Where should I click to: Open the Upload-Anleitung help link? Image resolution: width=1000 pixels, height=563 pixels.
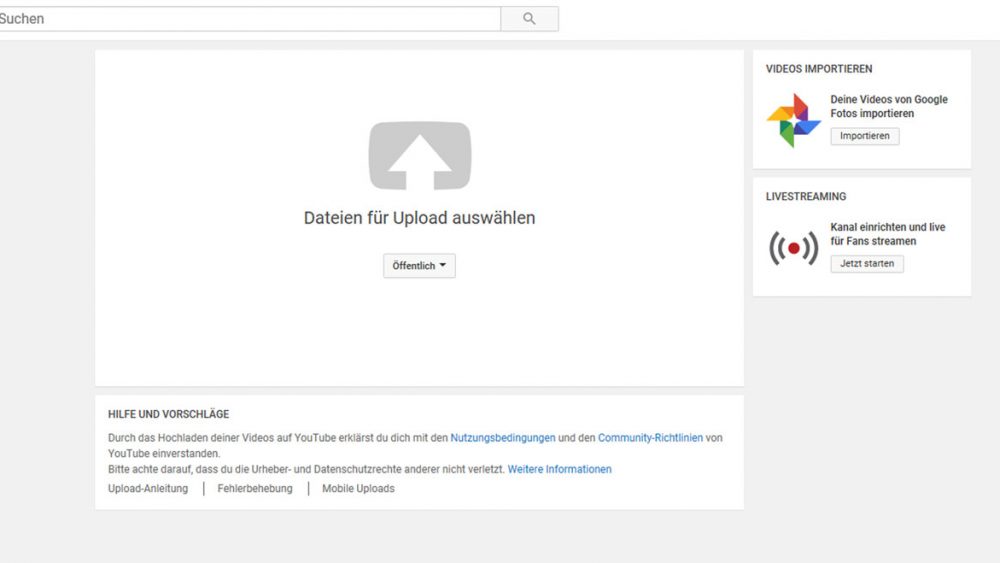(148, 488)
